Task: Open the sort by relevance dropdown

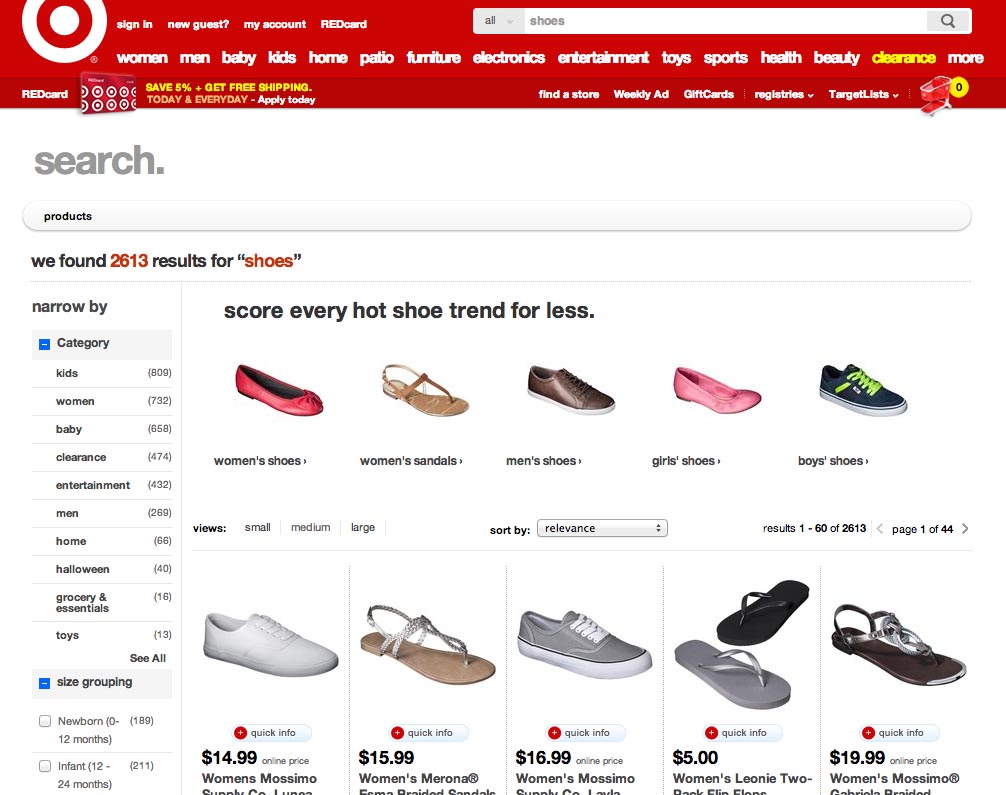Action: (x=602, y=527)
